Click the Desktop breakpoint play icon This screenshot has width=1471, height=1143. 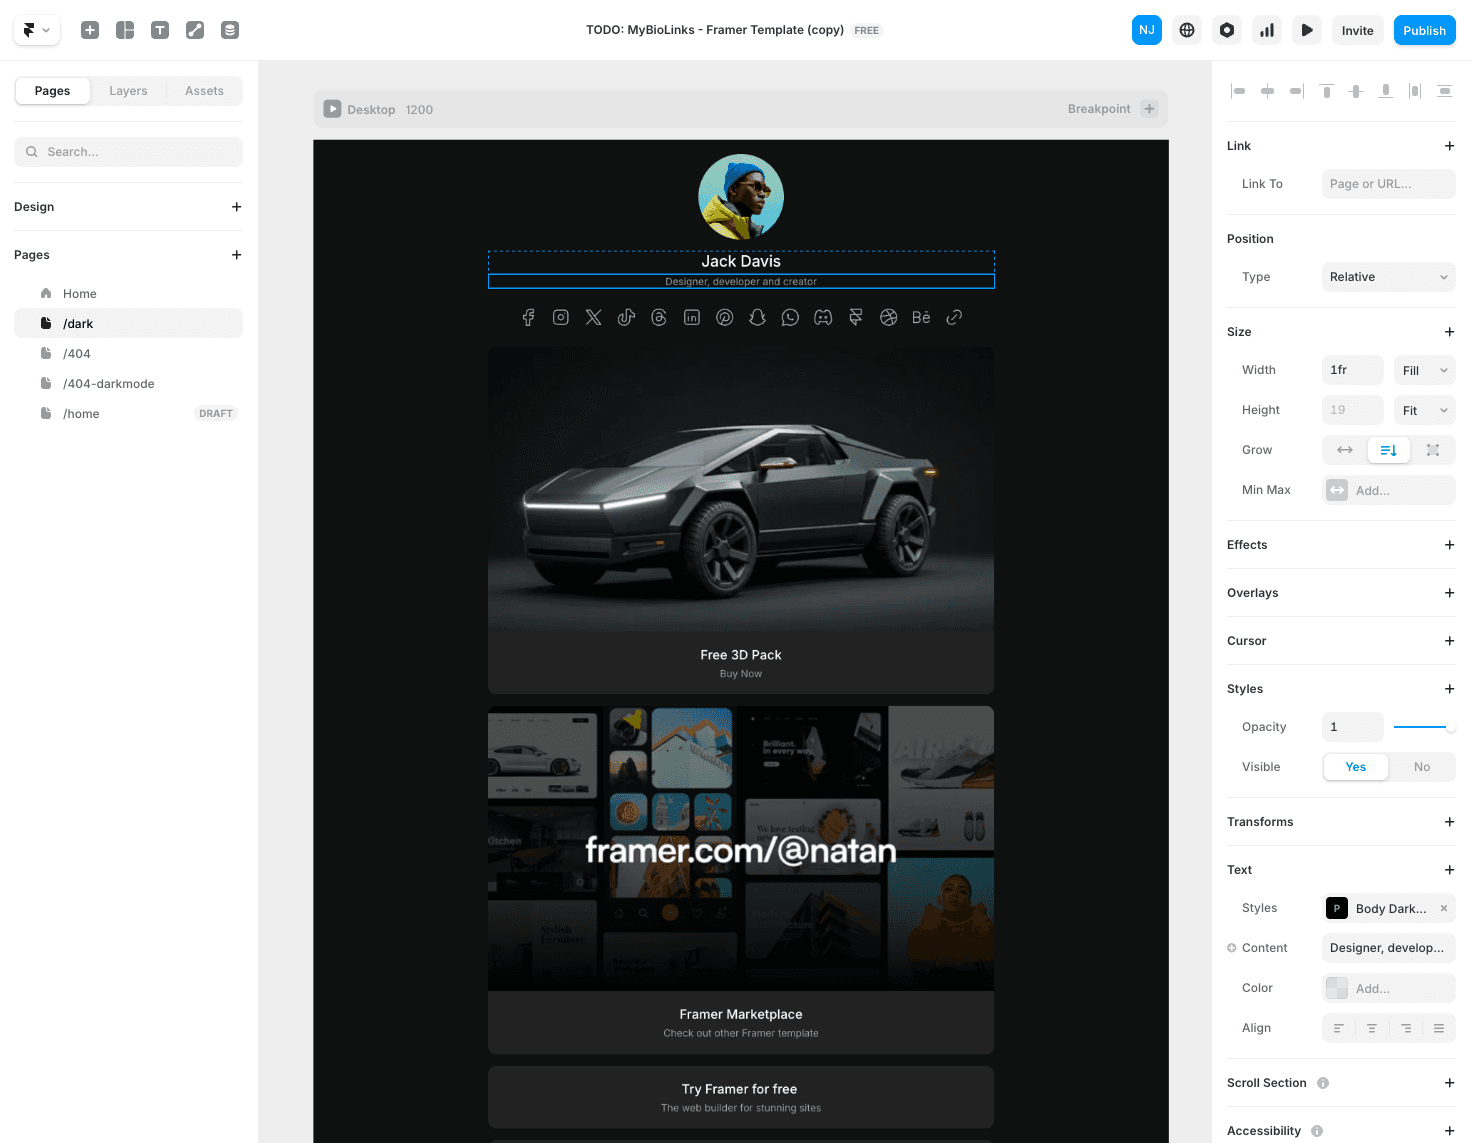pyautogui.click(x=332, y=109)
